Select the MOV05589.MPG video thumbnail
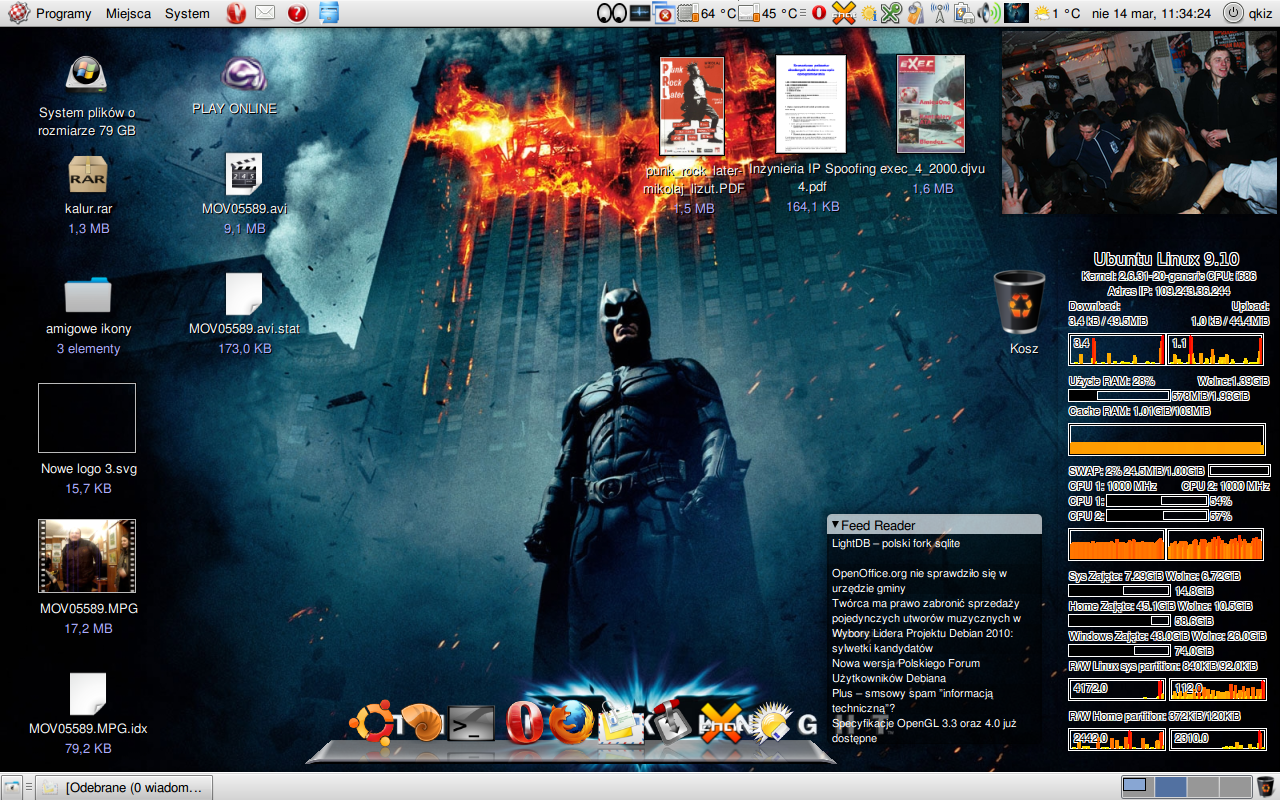Screen dimensions: 1280x800 [x=87, y=556]
